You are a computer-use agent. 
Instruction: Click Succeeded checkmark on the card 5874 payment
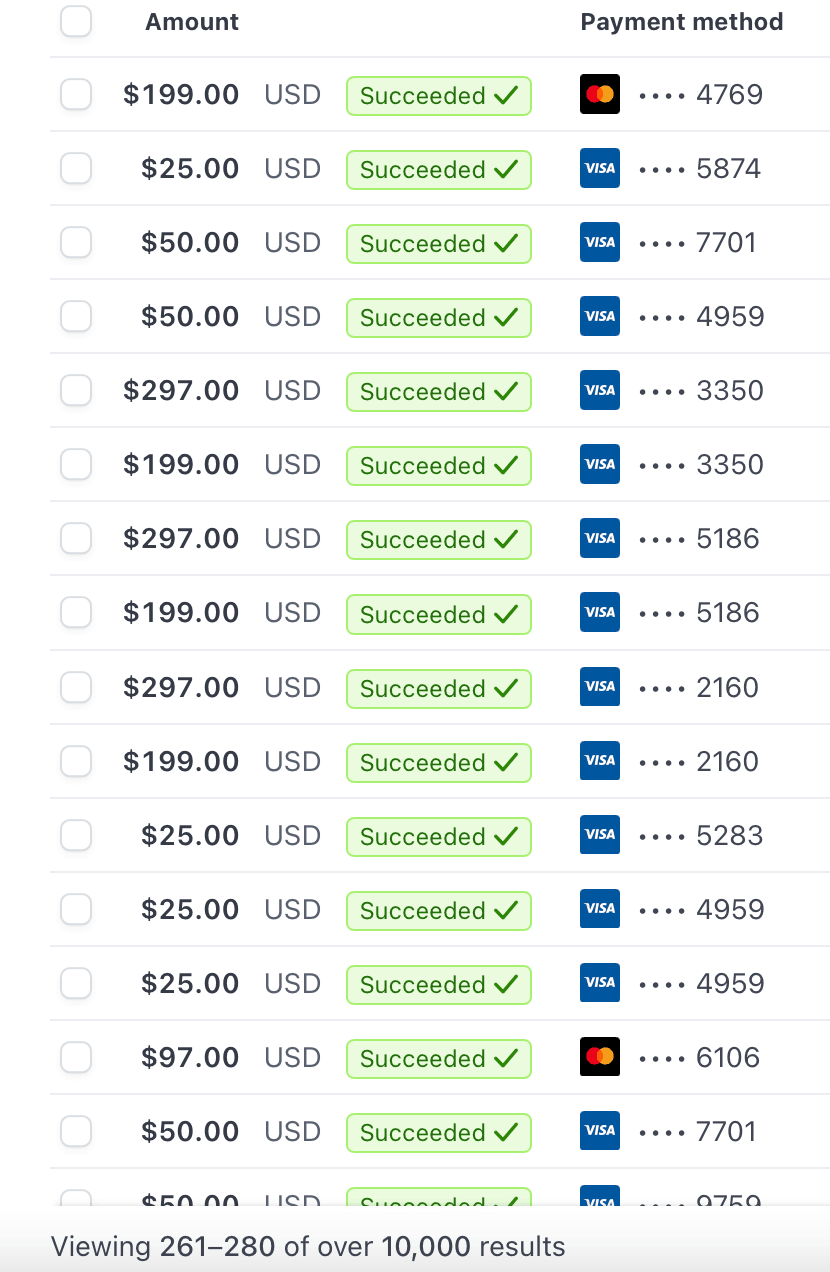506,170
